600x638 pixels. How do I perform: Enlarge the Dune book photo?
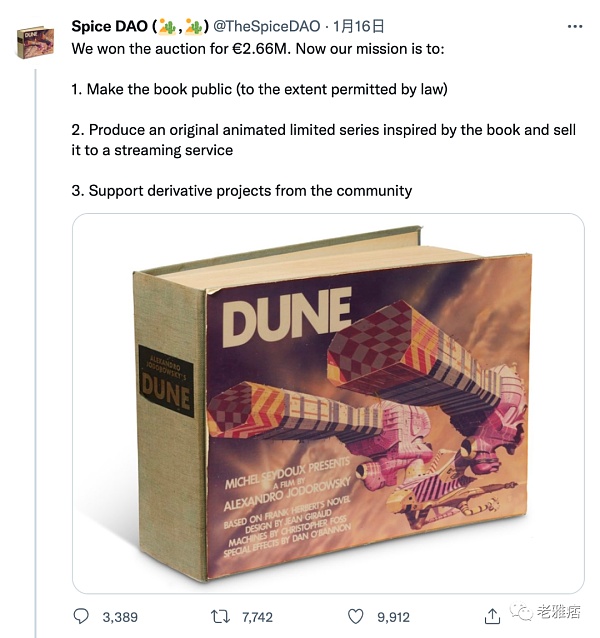(x=328, y=403)
